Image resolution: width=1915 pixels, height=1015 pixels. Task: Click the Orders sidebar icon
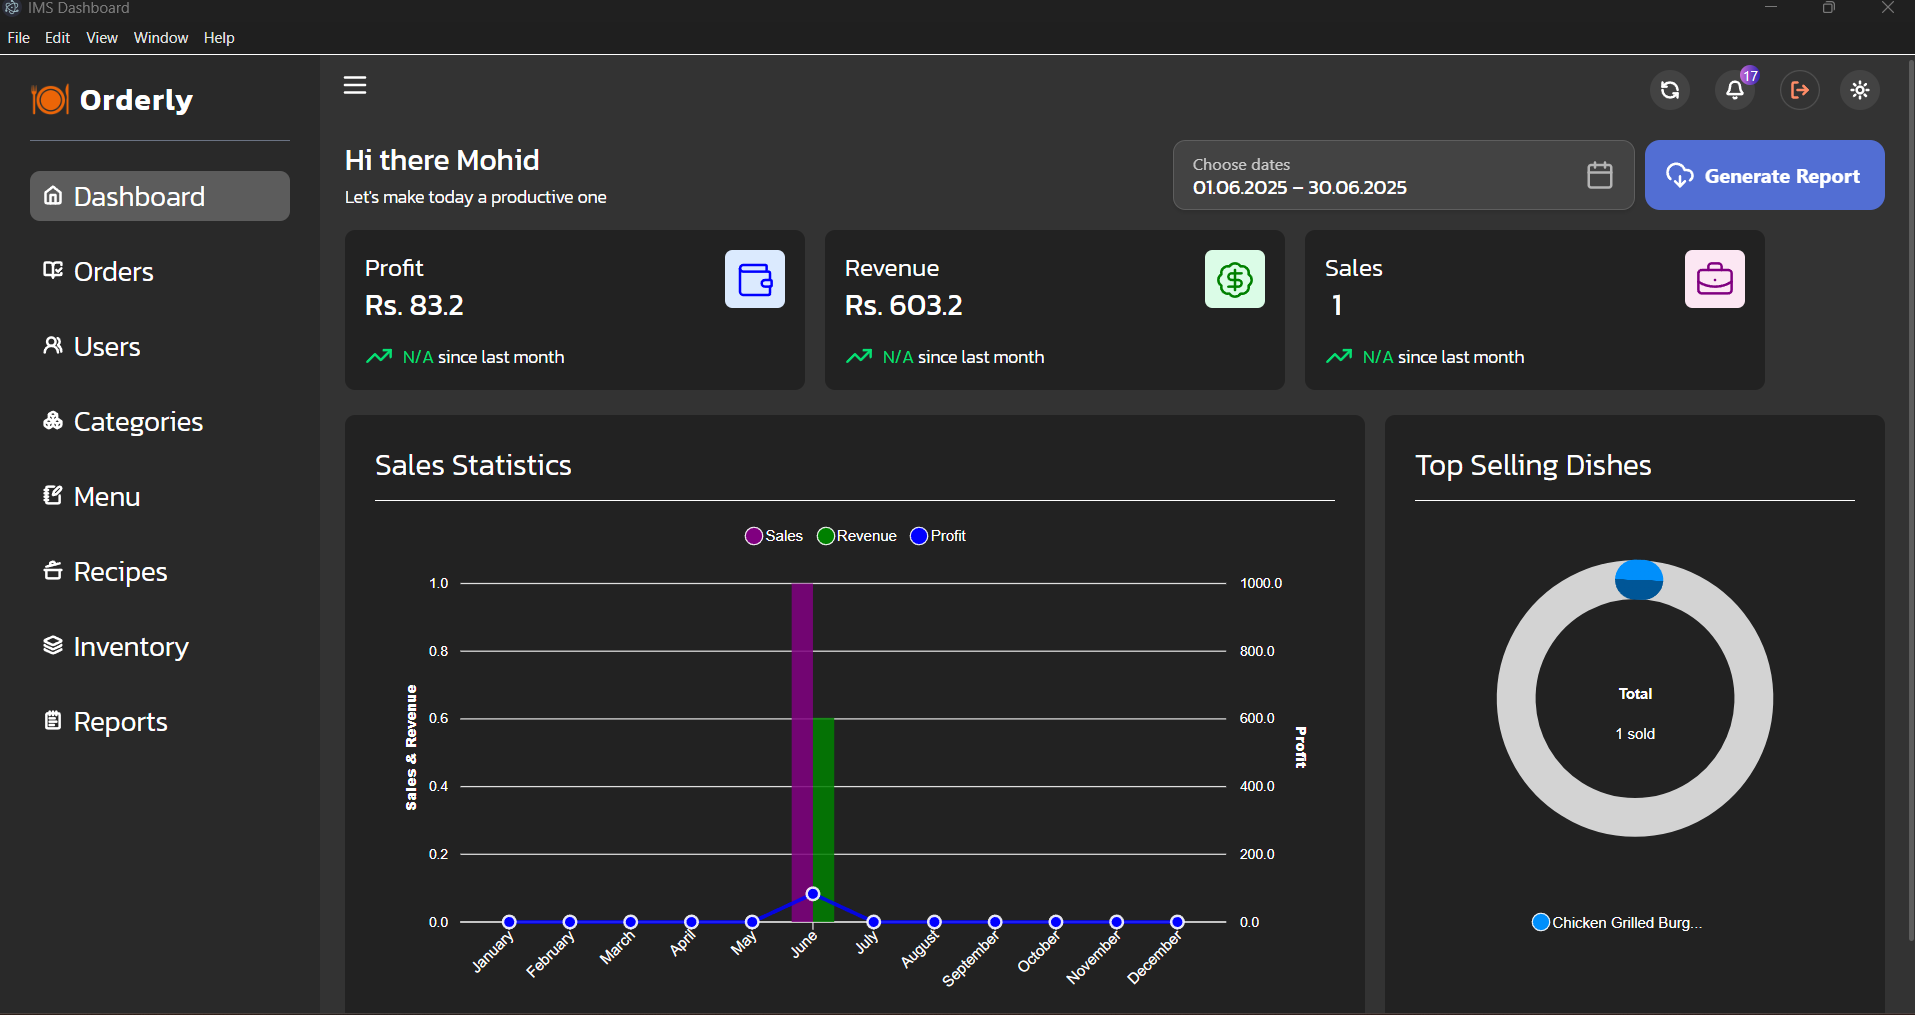point(53,270)
